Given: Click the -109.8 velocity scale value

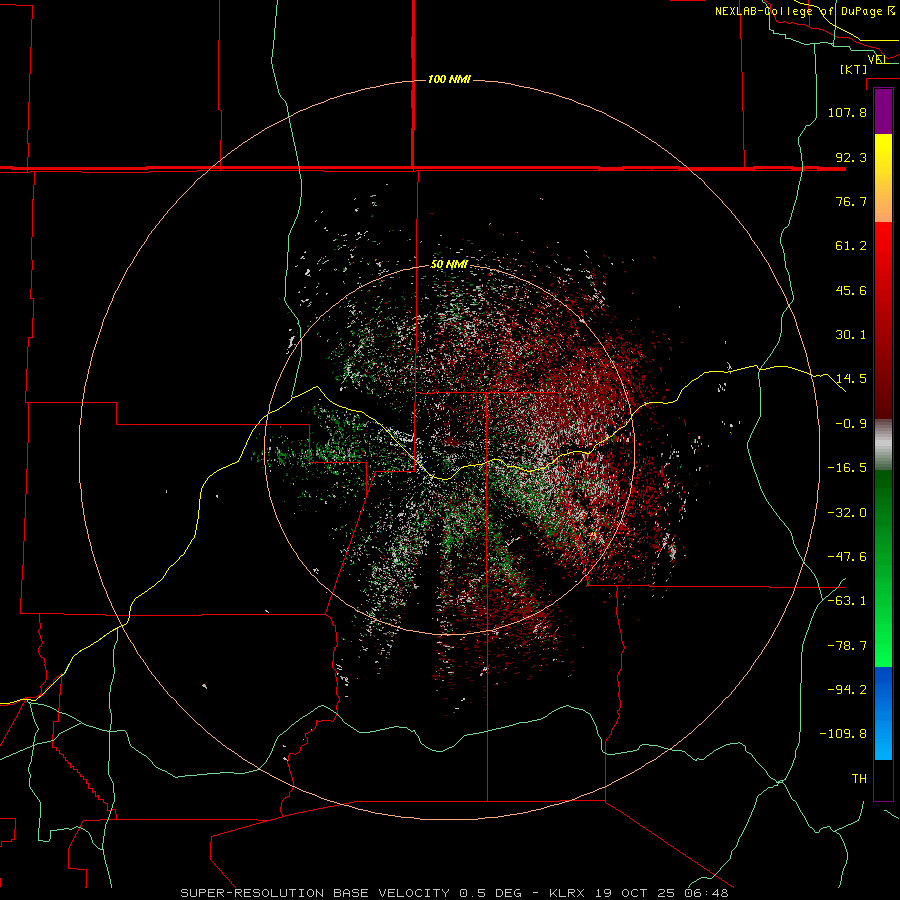Looking at the screenshot, I should click(x=843, y=734).
